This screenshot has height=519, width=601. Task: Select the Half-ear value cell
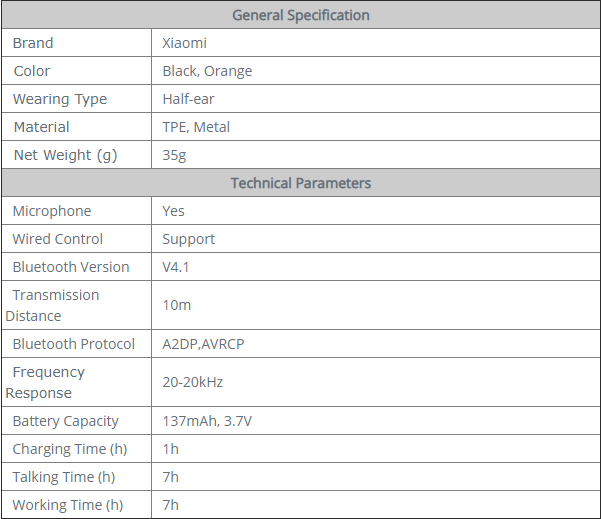376,99
